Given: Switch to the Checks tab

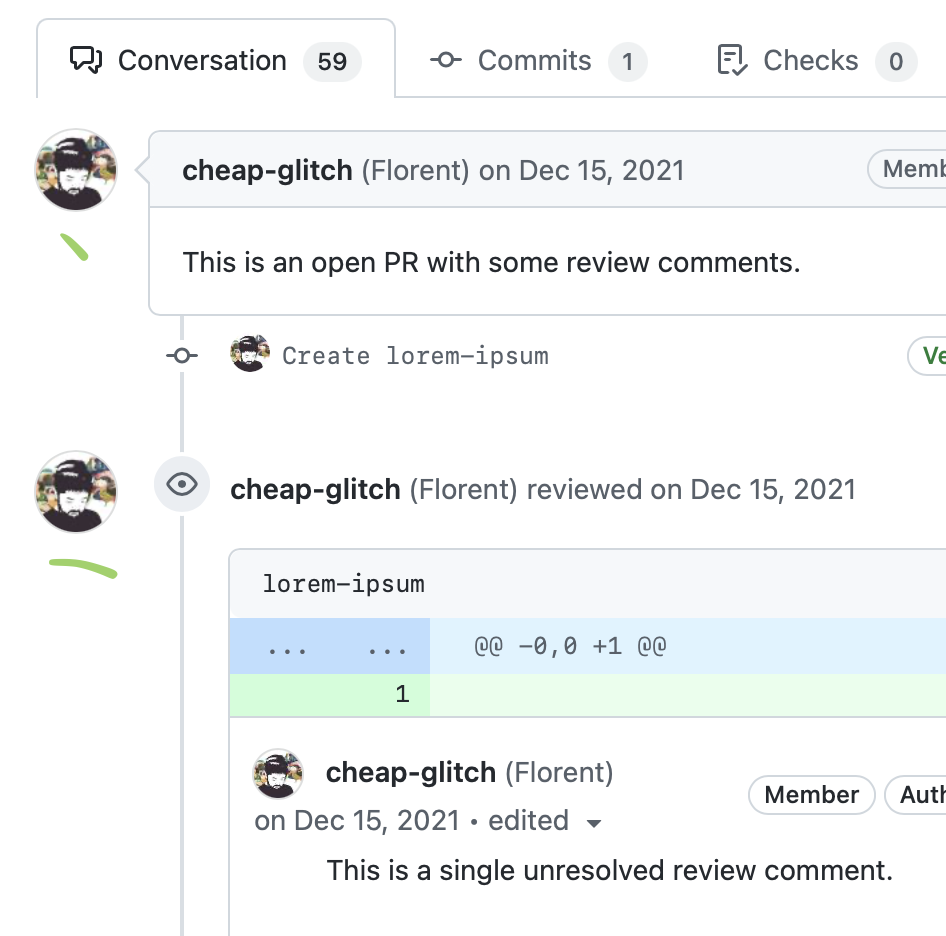Looking at the screenshot, I should pos(810,60).
